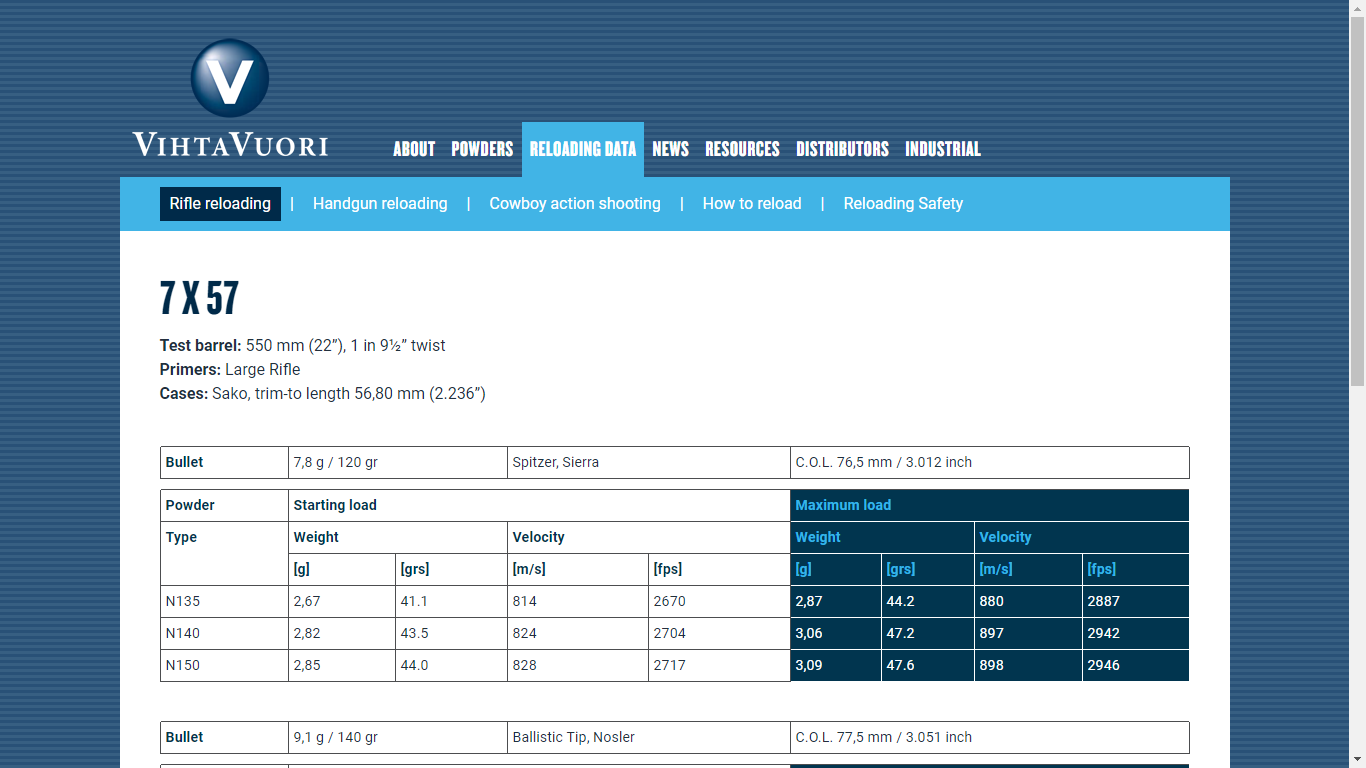Click the Cases Sako trim-to length line
The width and height of the screenshot is (1366, 768).
click(323, 394)
